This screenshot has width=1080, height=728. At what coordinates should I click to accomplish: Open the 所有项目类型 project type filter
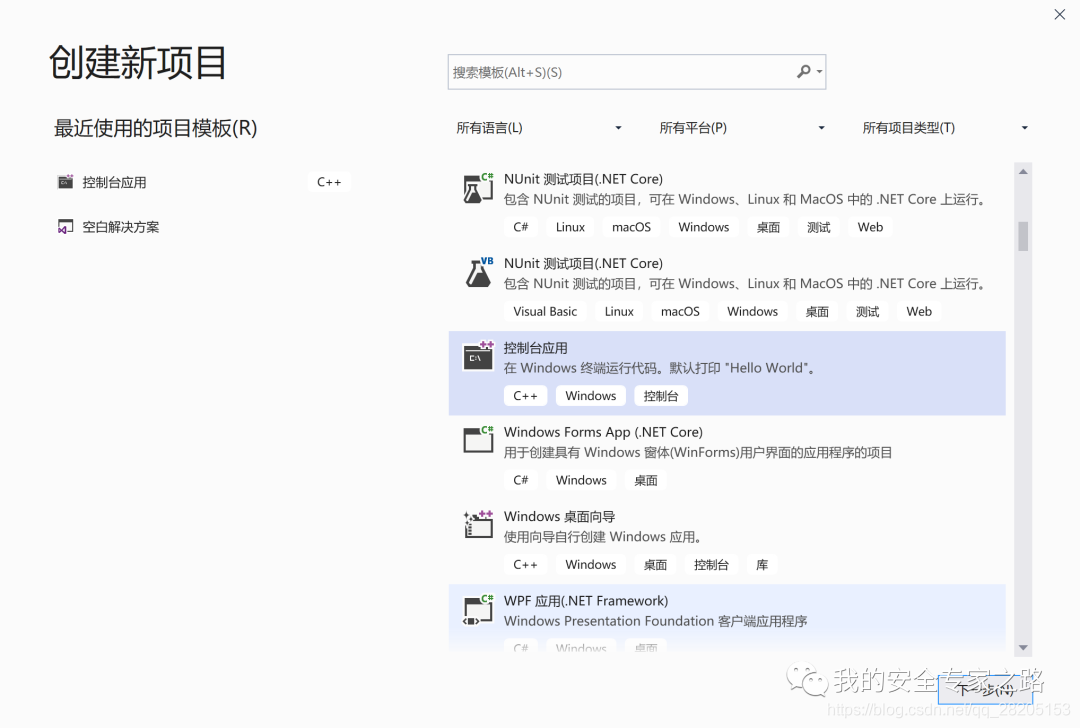point(945,127)
